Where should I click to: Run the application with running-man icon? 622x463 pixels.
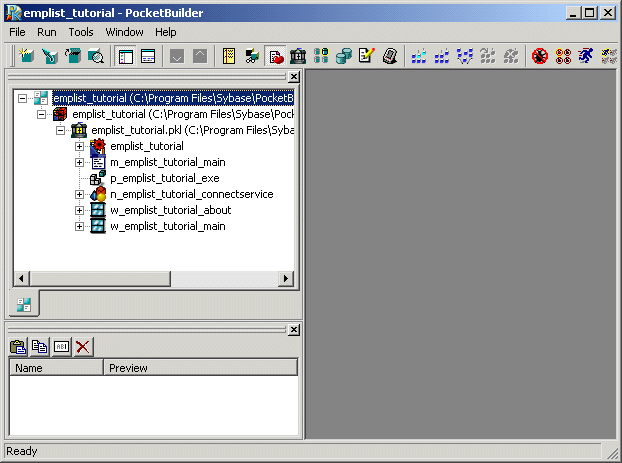pyautogui.click(x=586, y=56)
